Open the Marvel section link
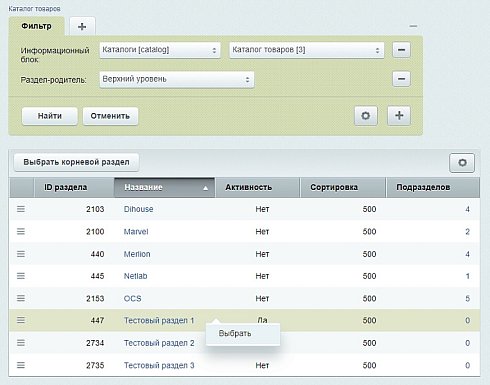The width and height of the screenshot is (490, 385). [136, 231]
